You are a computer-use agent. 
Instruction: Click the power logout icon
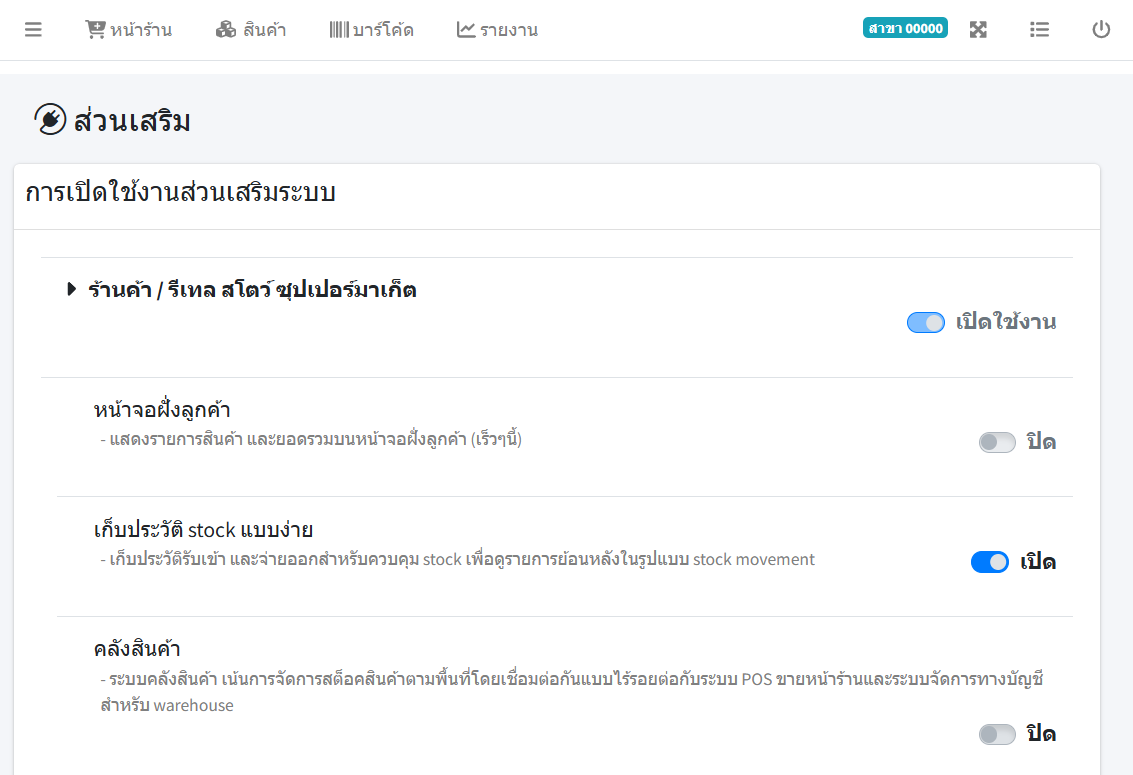(1101, 29)
